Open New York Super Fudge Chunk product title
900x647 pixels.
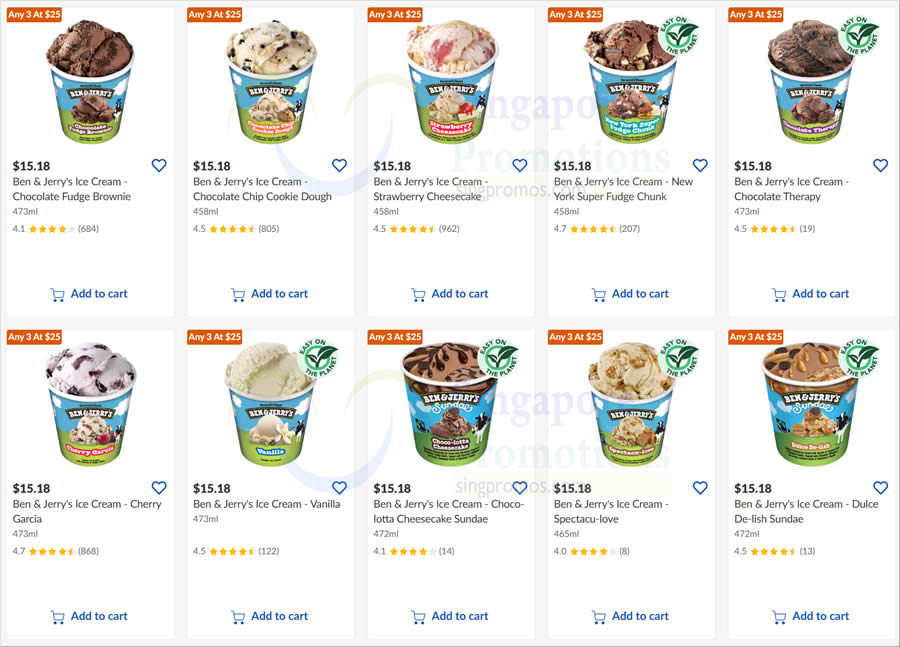click(x=623, y=189)
